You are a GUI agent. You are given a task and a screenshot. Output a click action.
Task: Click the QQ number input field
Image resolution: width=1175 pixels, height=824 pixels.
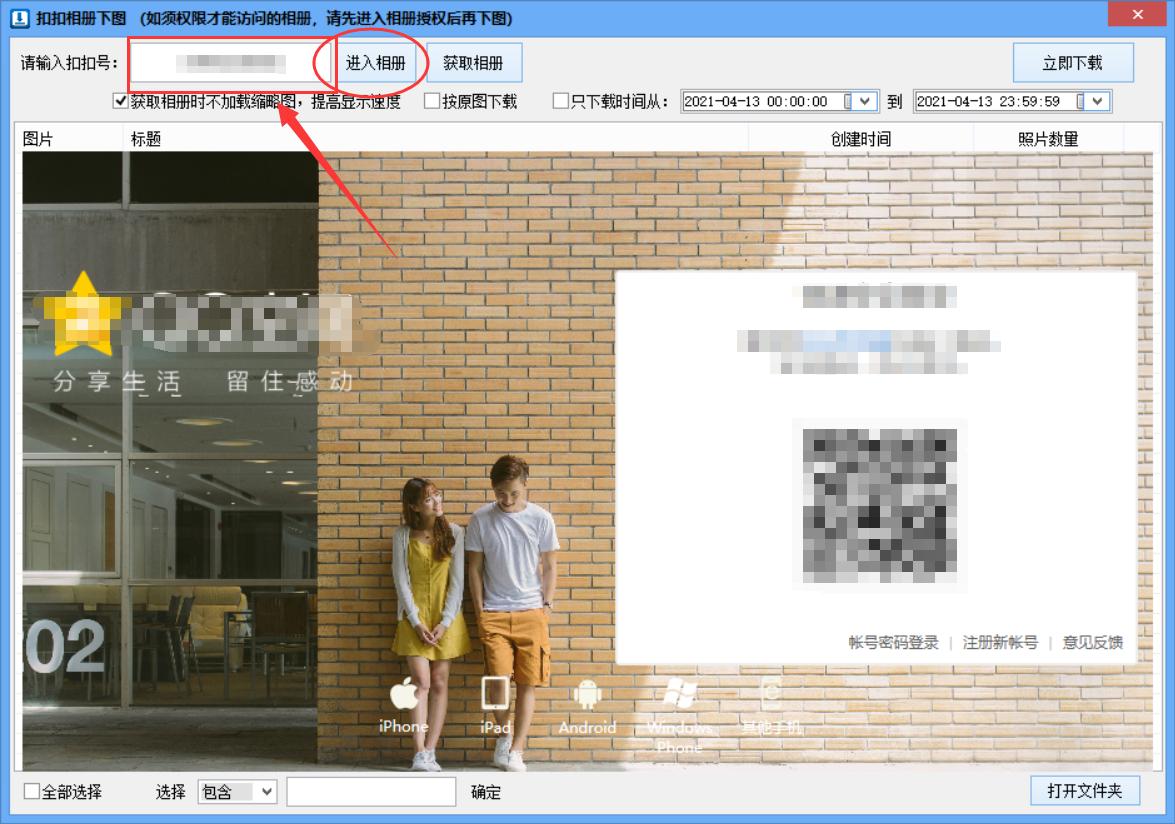pyautogui.click(x=224, y=62)
